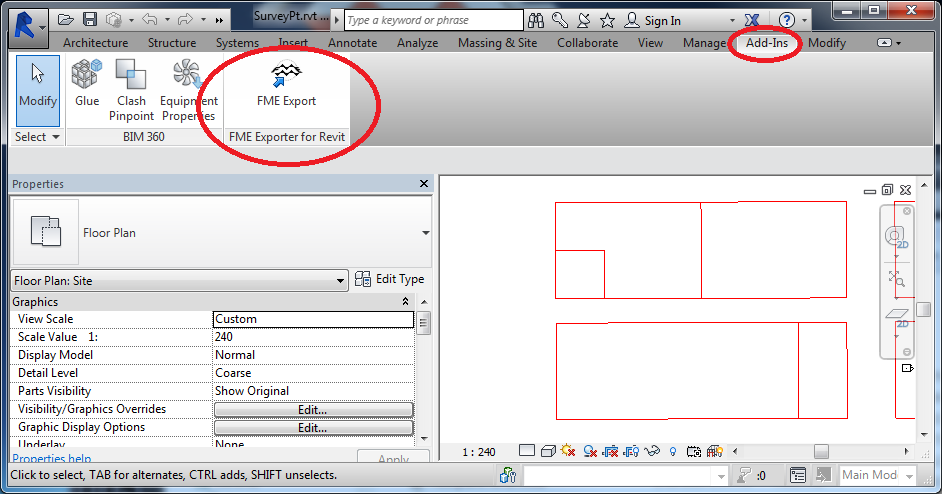Image resolution: width=942 pixels, height=494 pixels.
Task: Expand the quick access toolbar overflow arrows
Action: (x=219, y=20)
